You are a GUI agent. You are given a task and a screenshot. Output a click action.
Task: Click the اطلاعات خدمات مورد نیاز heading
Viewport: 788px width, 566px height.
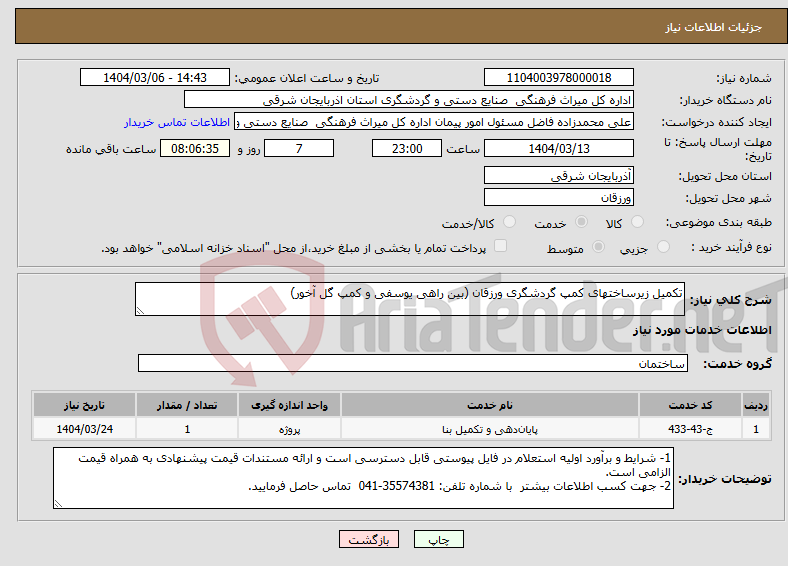click(x=702, y=330)
